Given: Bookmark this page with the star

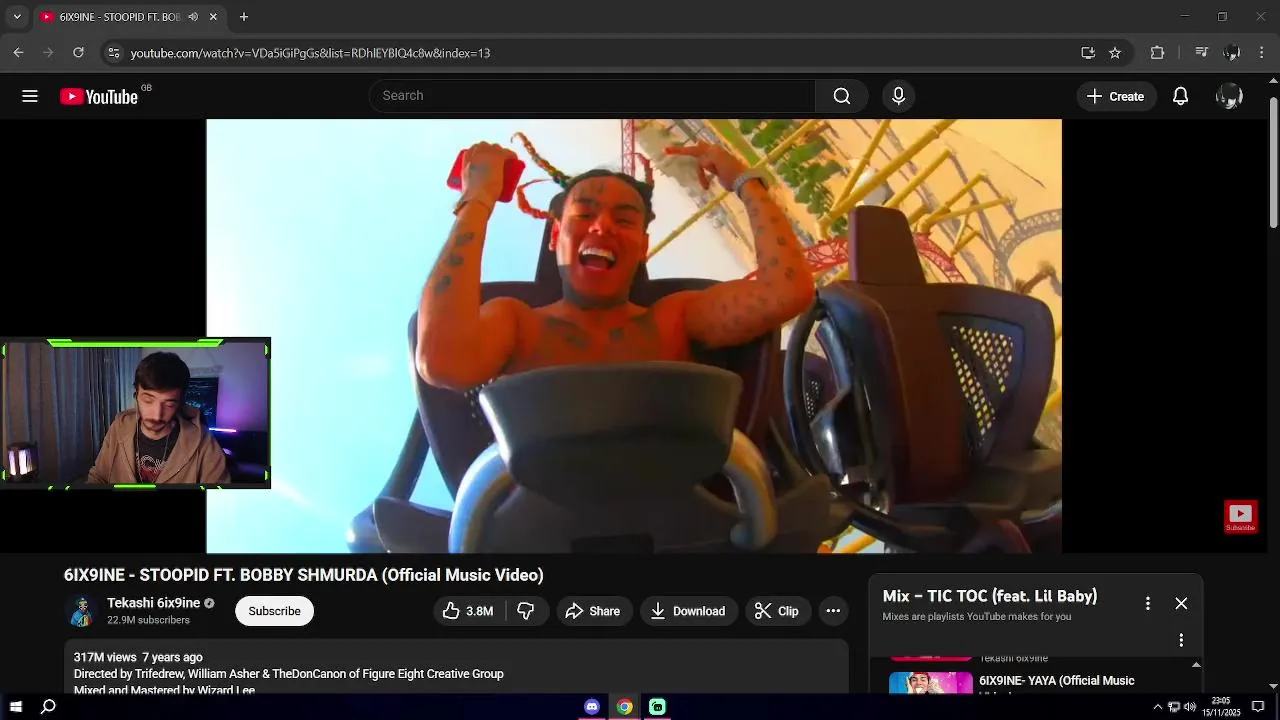Looking at the screenshot, I should [x=1115, y=53].
